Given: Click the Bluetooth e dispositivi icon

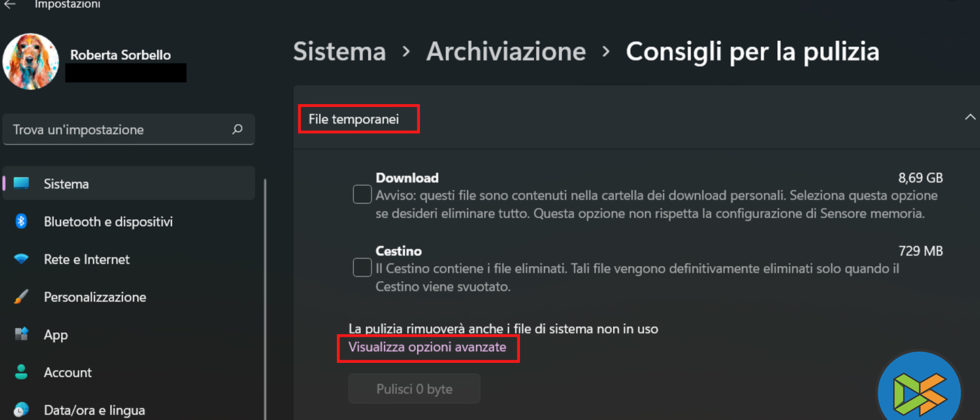Looking at the screenshot, I should pos(22,222).
